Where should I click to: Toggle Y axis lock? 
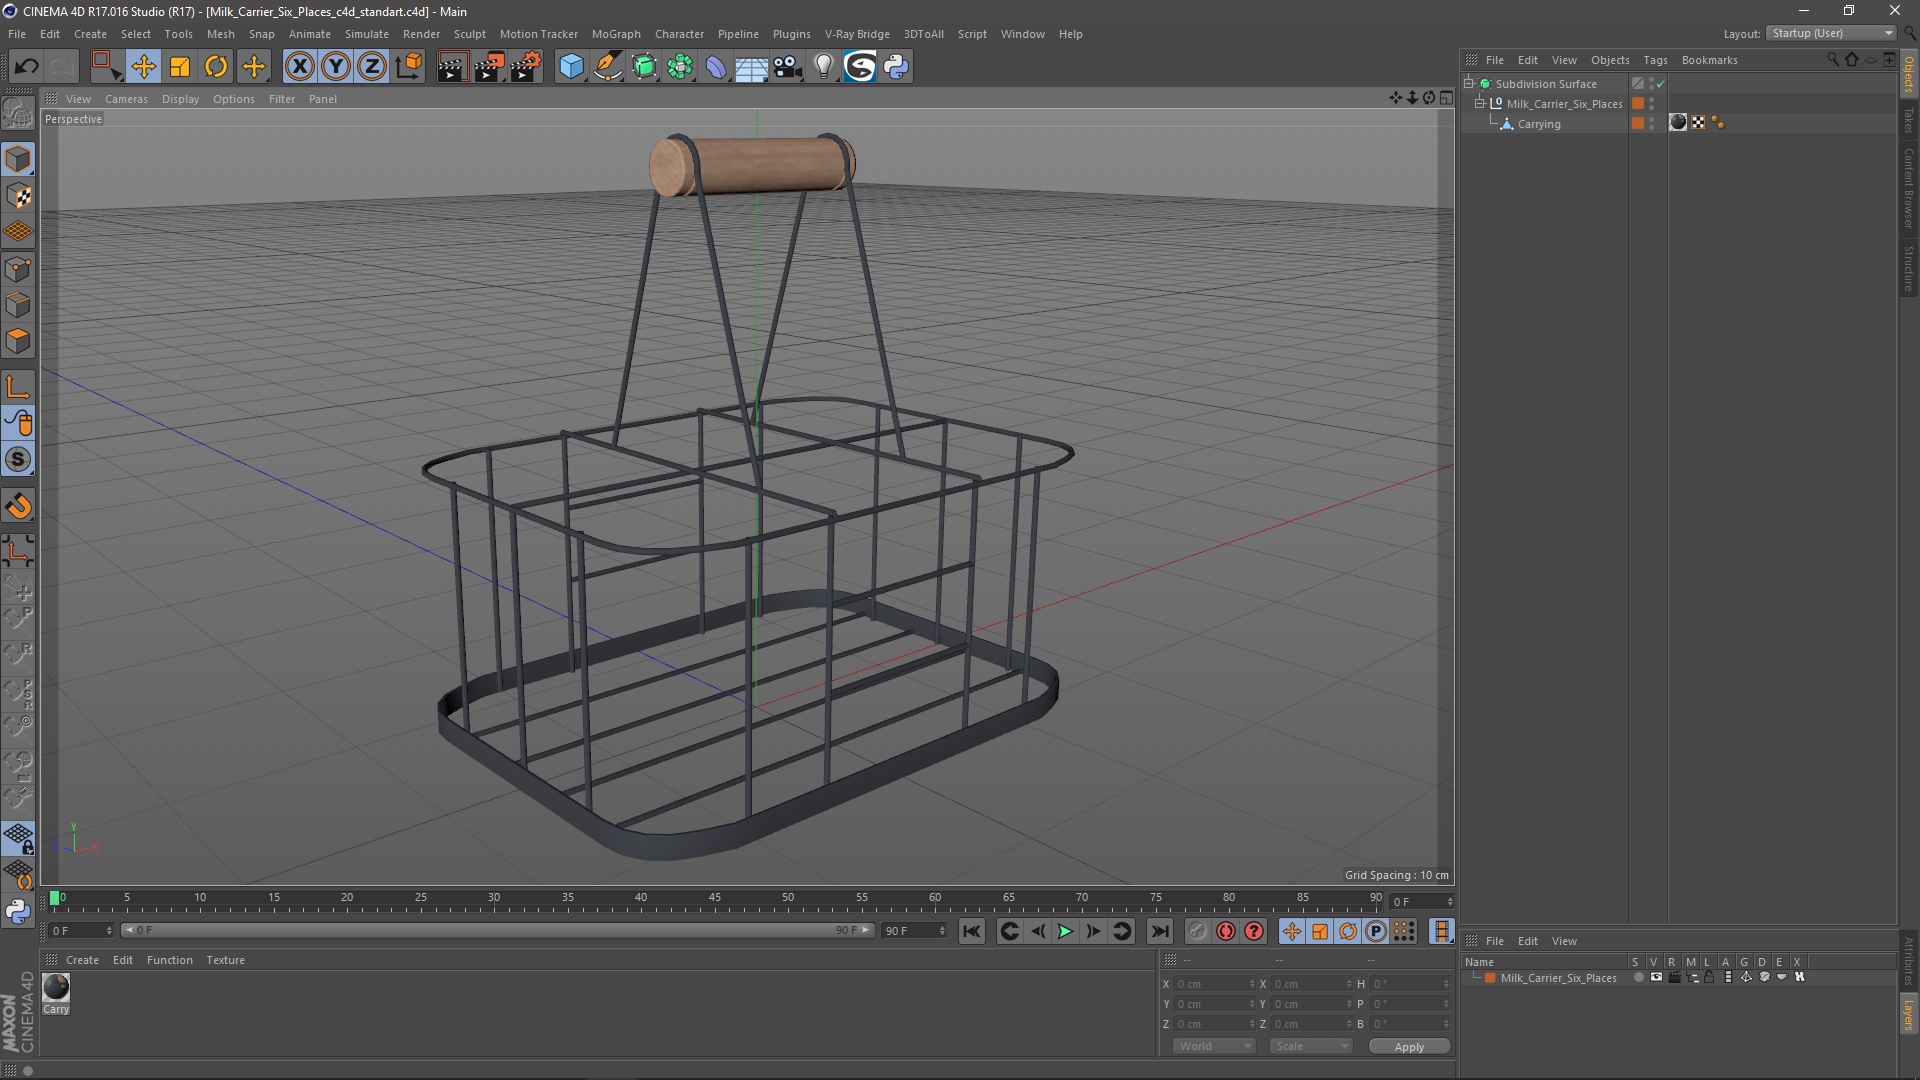pos(336,67)
